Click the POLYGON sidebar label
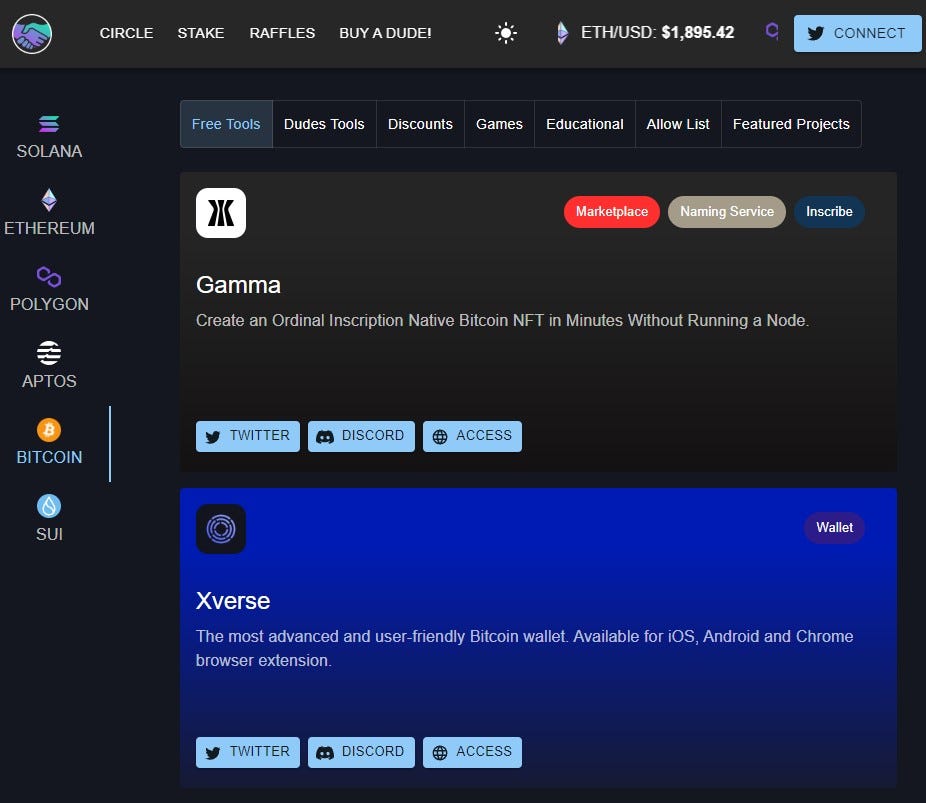Image resolution: width=926 pixels, height=803 pixels. [x=49, y=304]
